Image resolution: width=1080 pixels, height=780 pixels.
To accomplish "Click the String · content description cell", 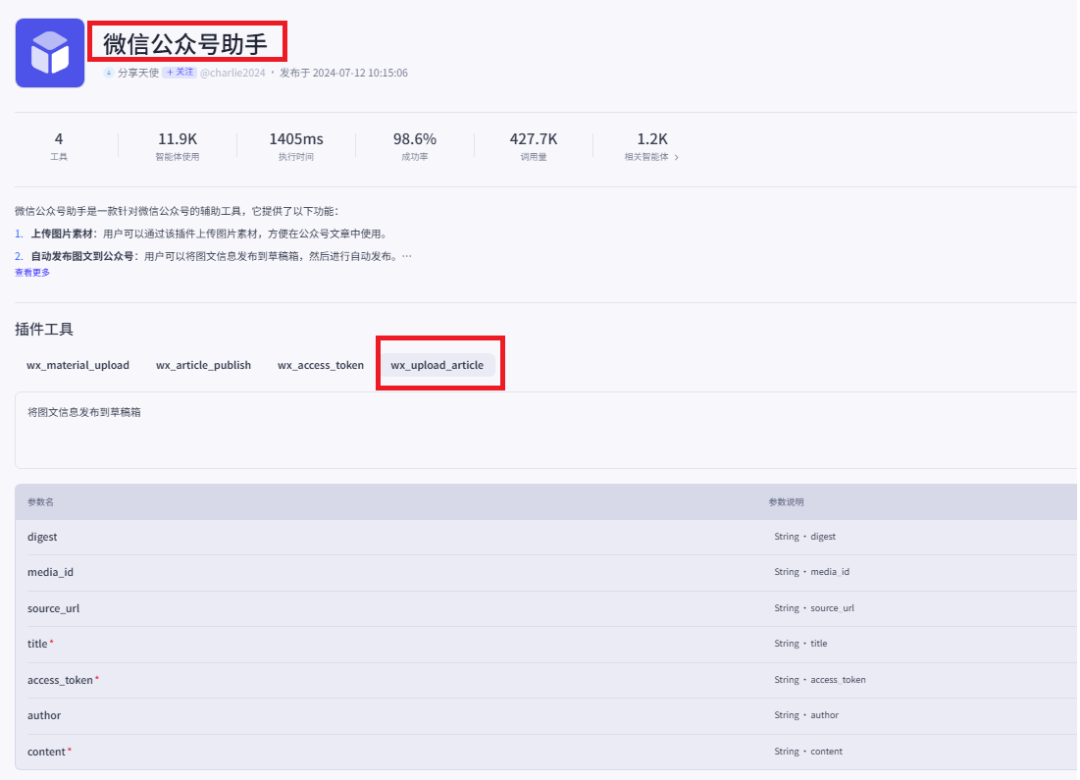I will pos(808,752).
